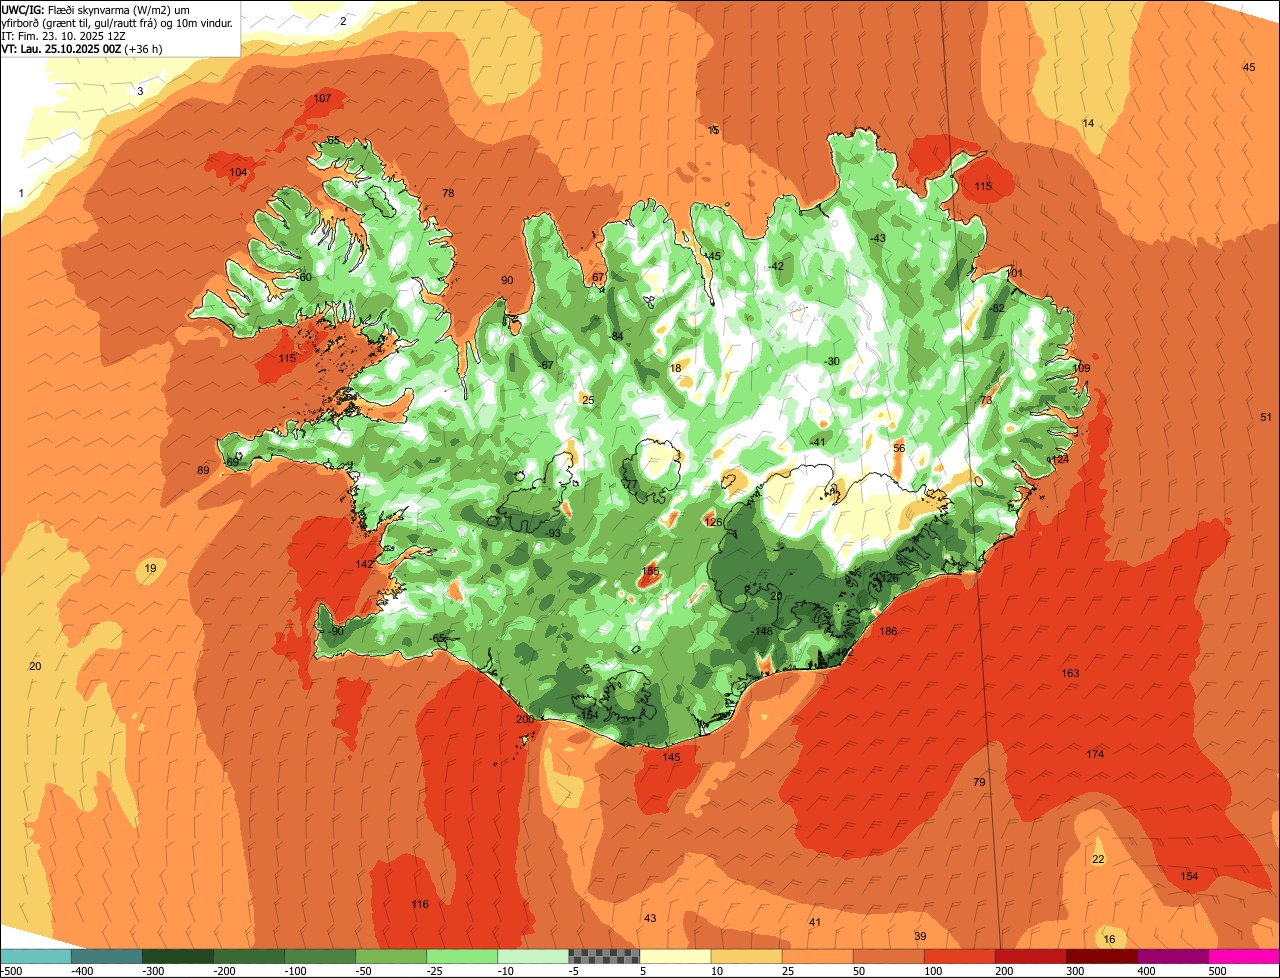This screenshot has height=978, width=1280.
Task: Click the map value '104'
Action: pos(238,172)
